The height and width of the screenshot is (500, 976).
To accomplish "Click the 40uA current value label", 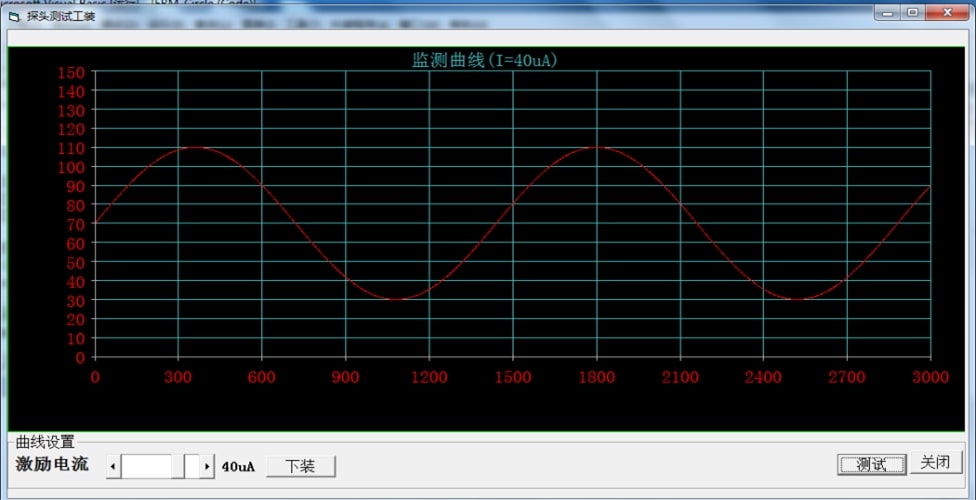I will pyautogui.click(x=238, y=466).
